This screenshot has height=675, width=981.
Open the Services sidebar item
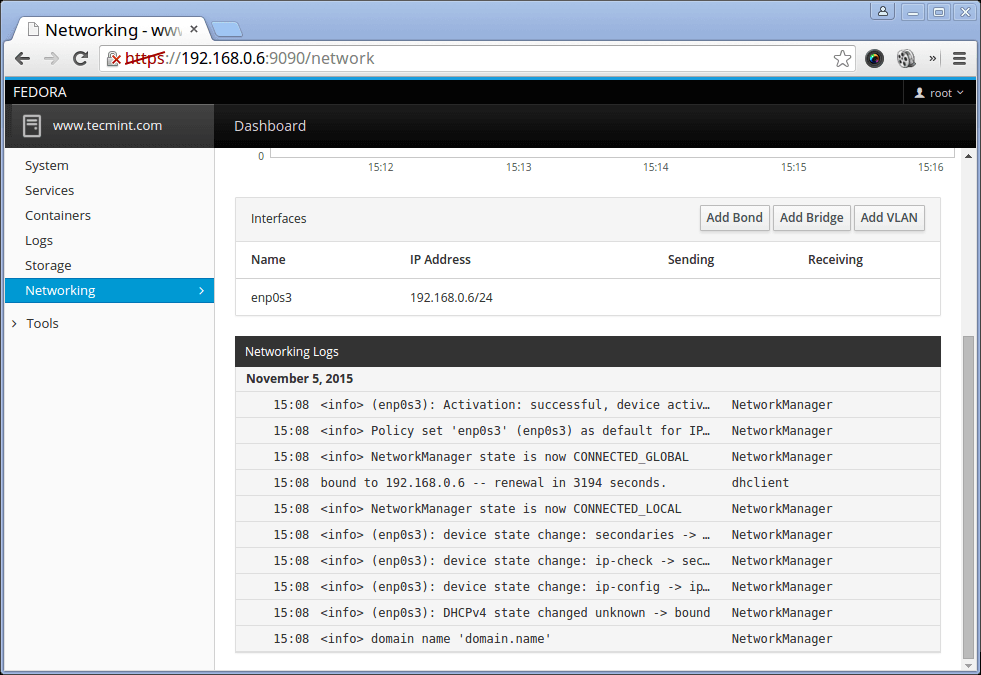click(x=50, y=190)
